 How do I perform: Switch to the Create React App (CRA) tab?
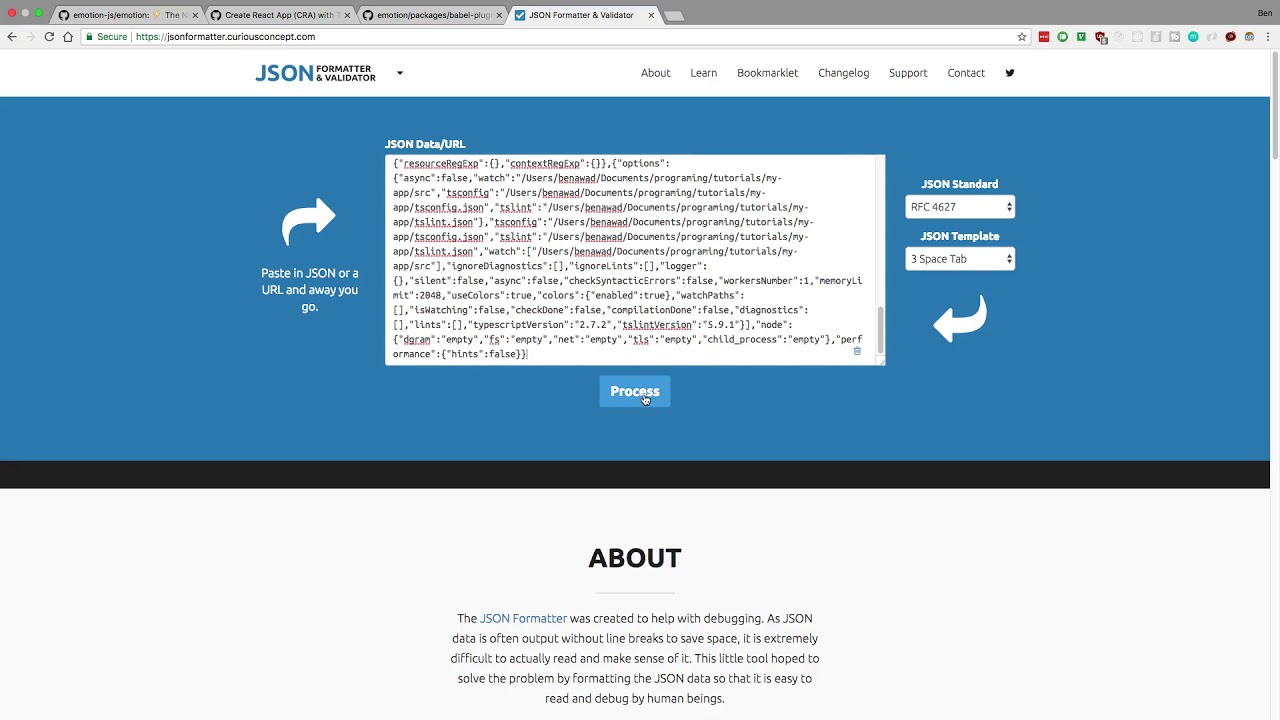pyautogui.click(x=278, y=15)
